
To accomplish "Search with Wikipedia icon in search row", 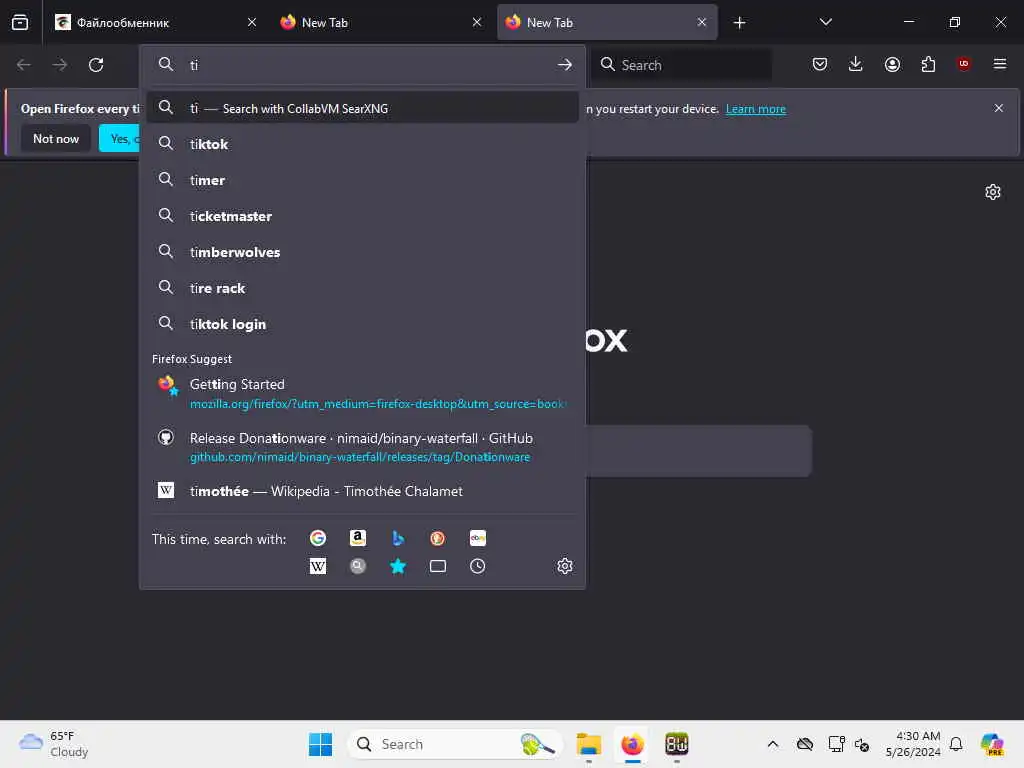I will [318, 566].
